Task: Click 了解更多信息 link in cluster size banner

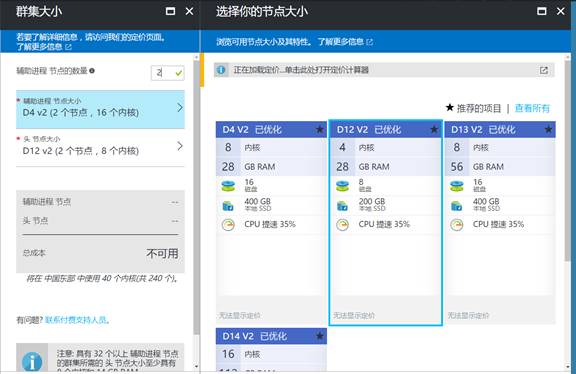Action: 39,47
